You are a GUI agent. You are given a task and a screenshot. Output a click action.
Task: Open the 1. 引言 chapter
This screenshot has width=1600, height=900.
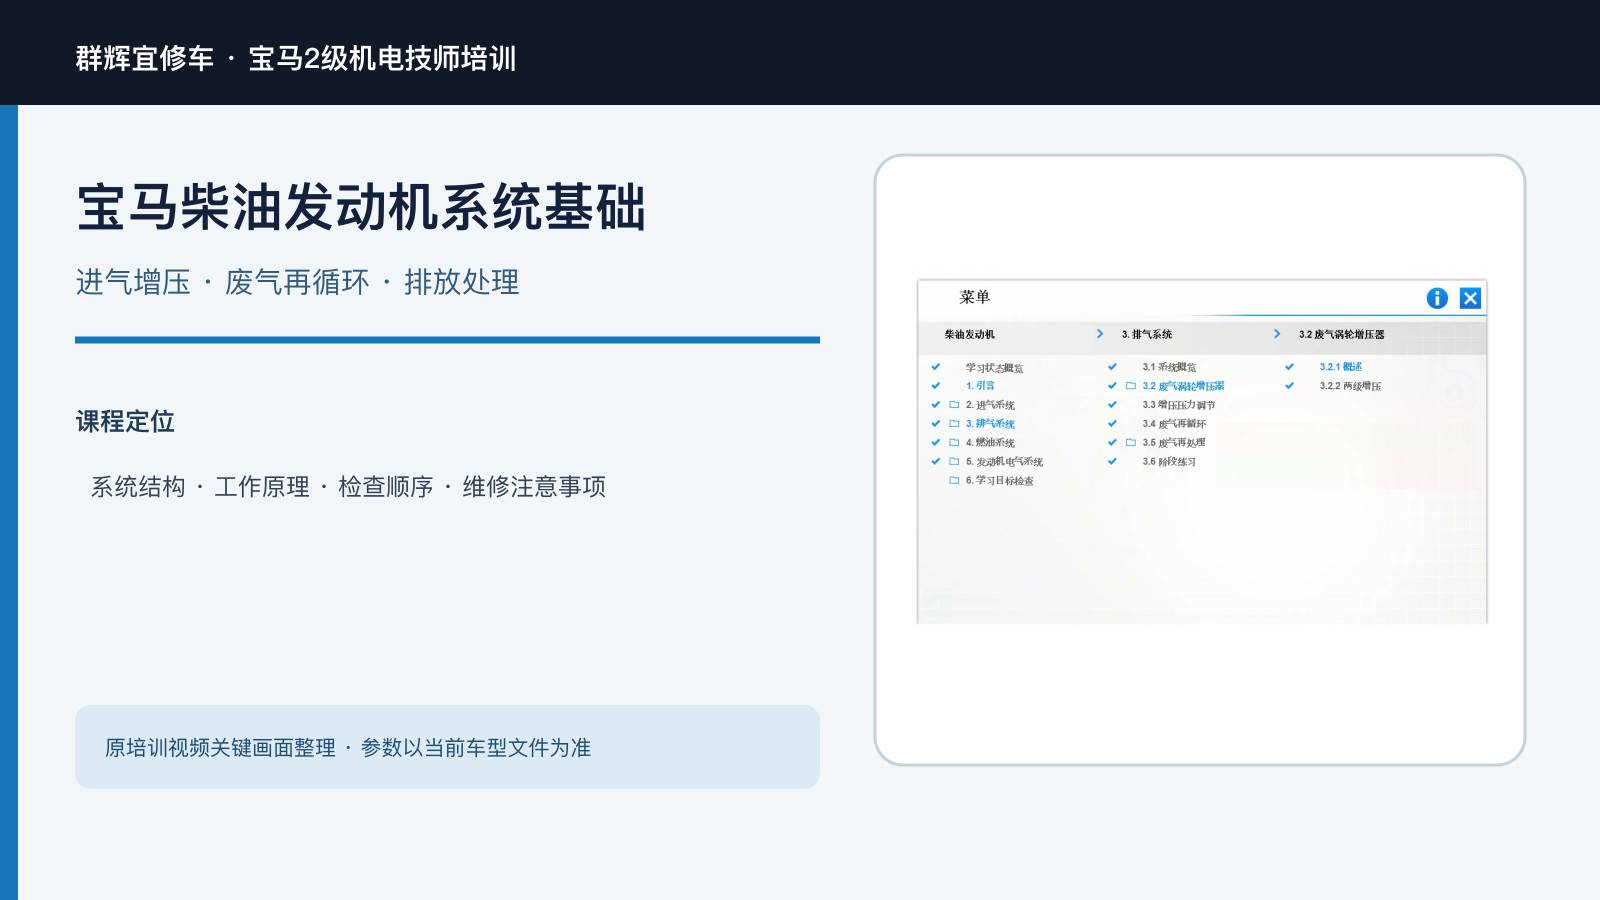(980, 386)
